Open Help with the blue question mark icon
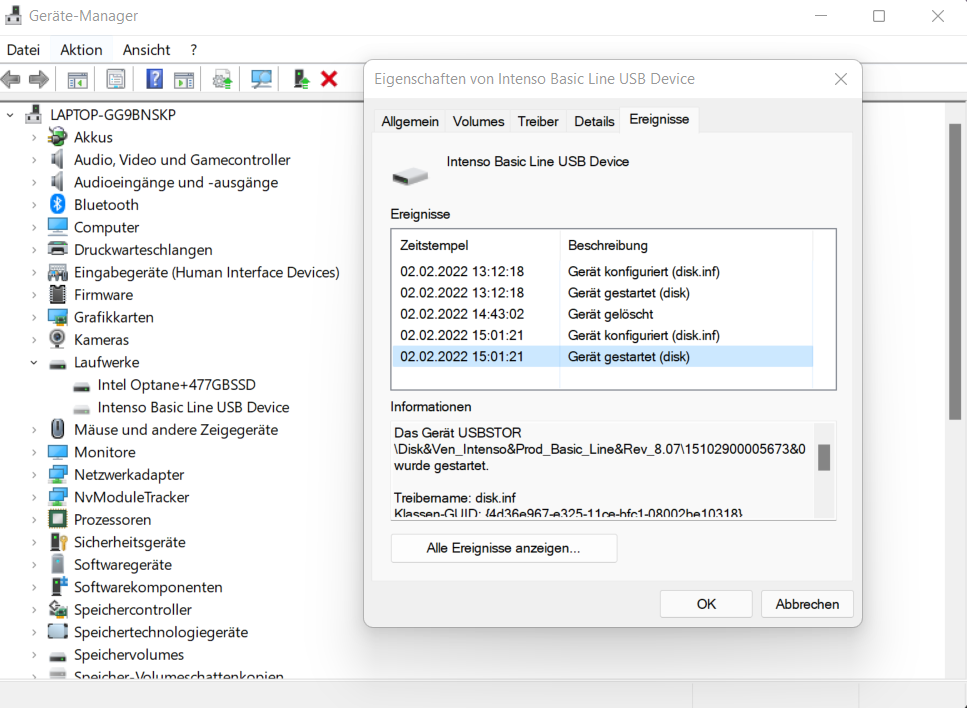967x708 pixels. coord(154,79)
